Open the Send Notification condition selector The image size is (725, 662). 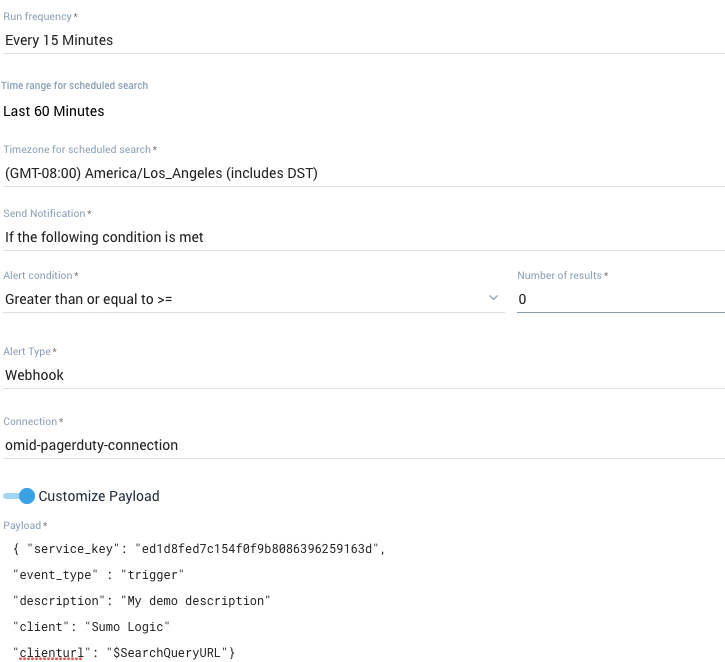click(x=362, y=237)
